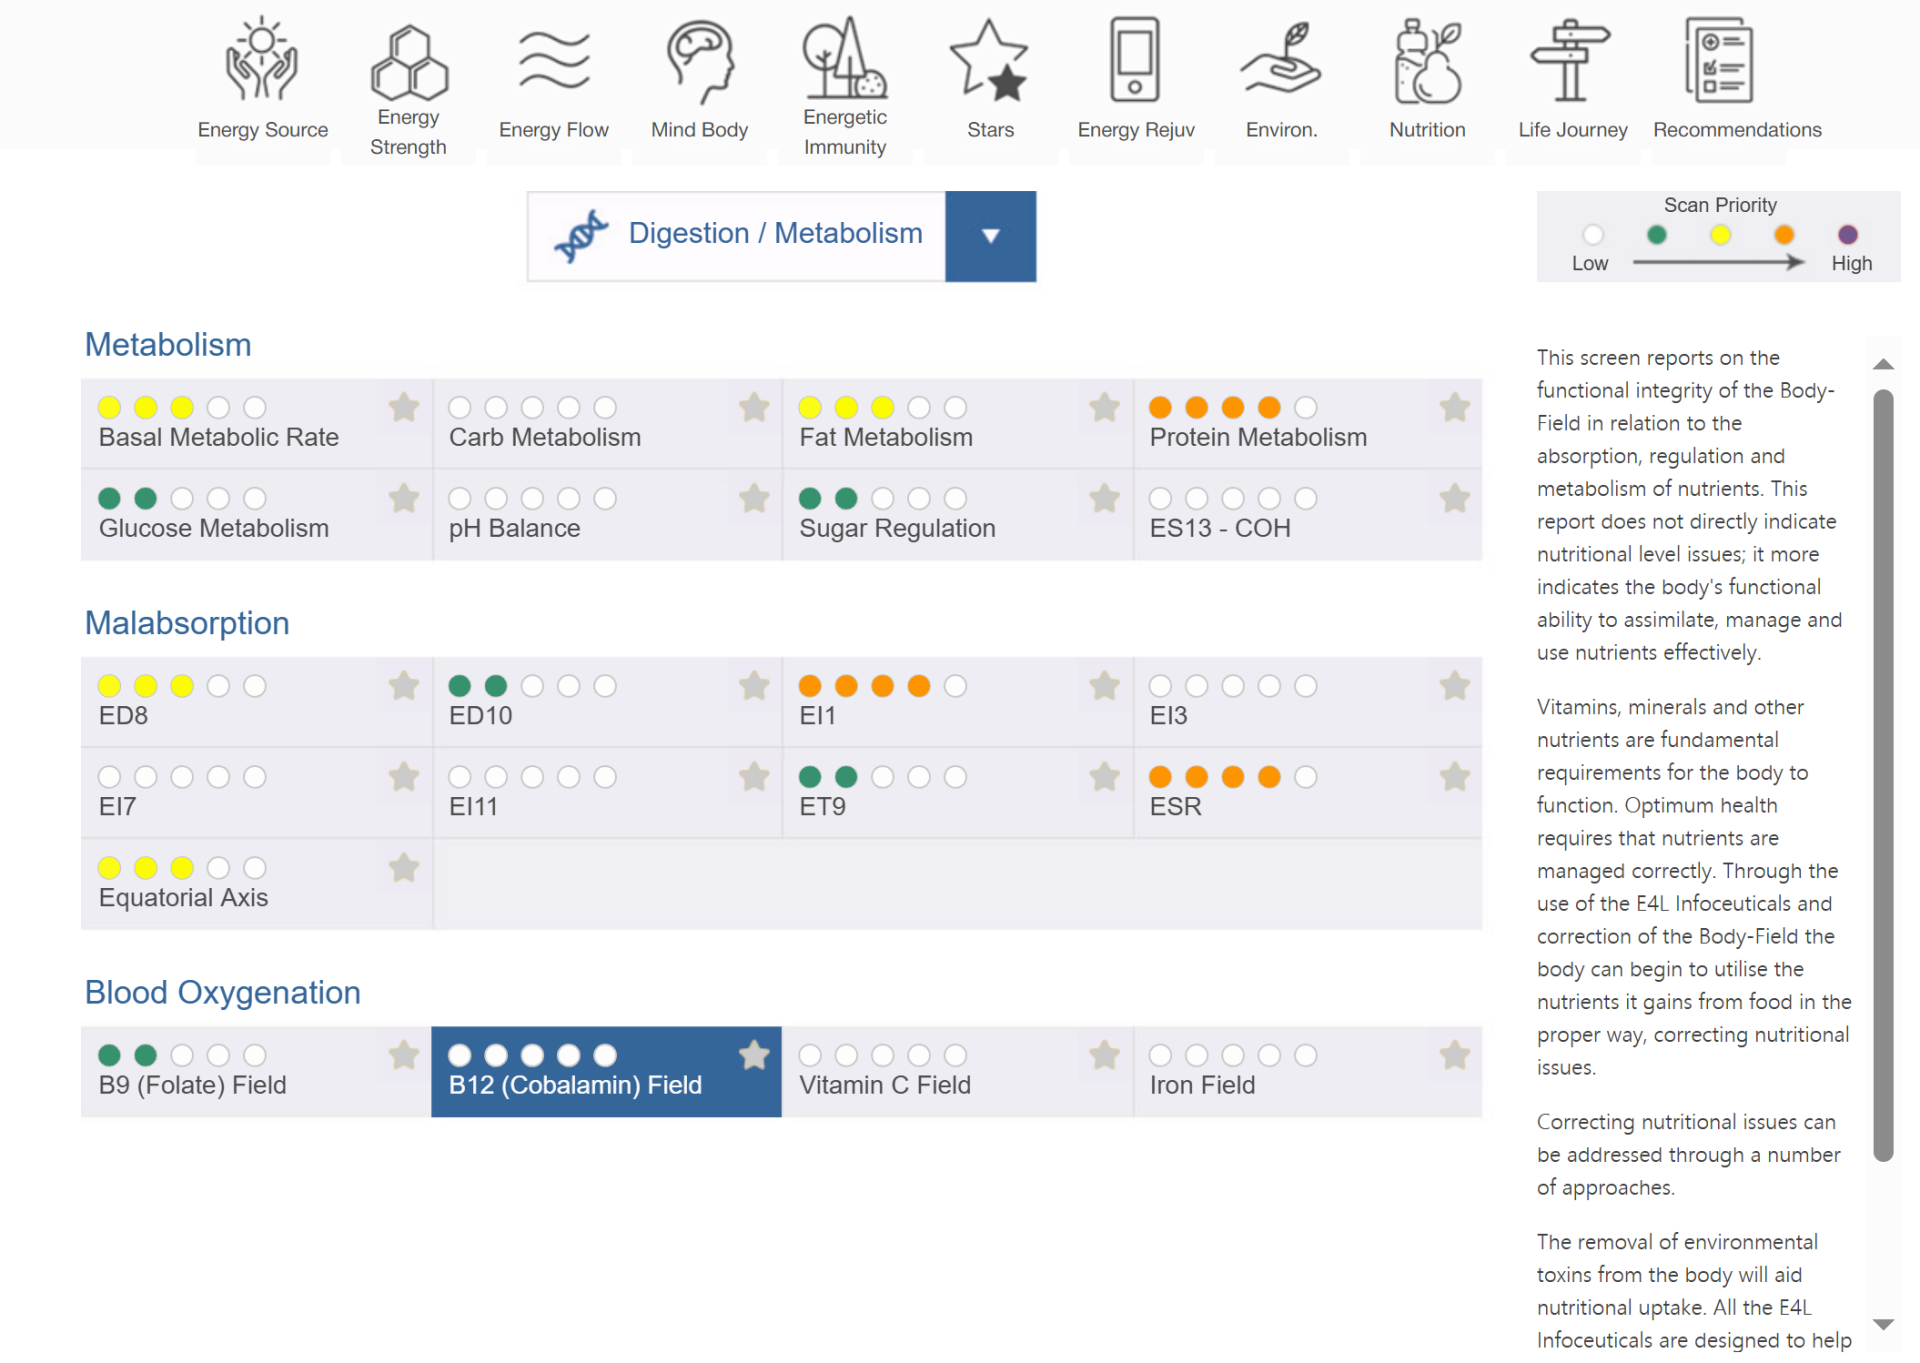Select the Energy Rejuv phone icon
Screen dimensions: 1920x1363
tap(1135, 60)
